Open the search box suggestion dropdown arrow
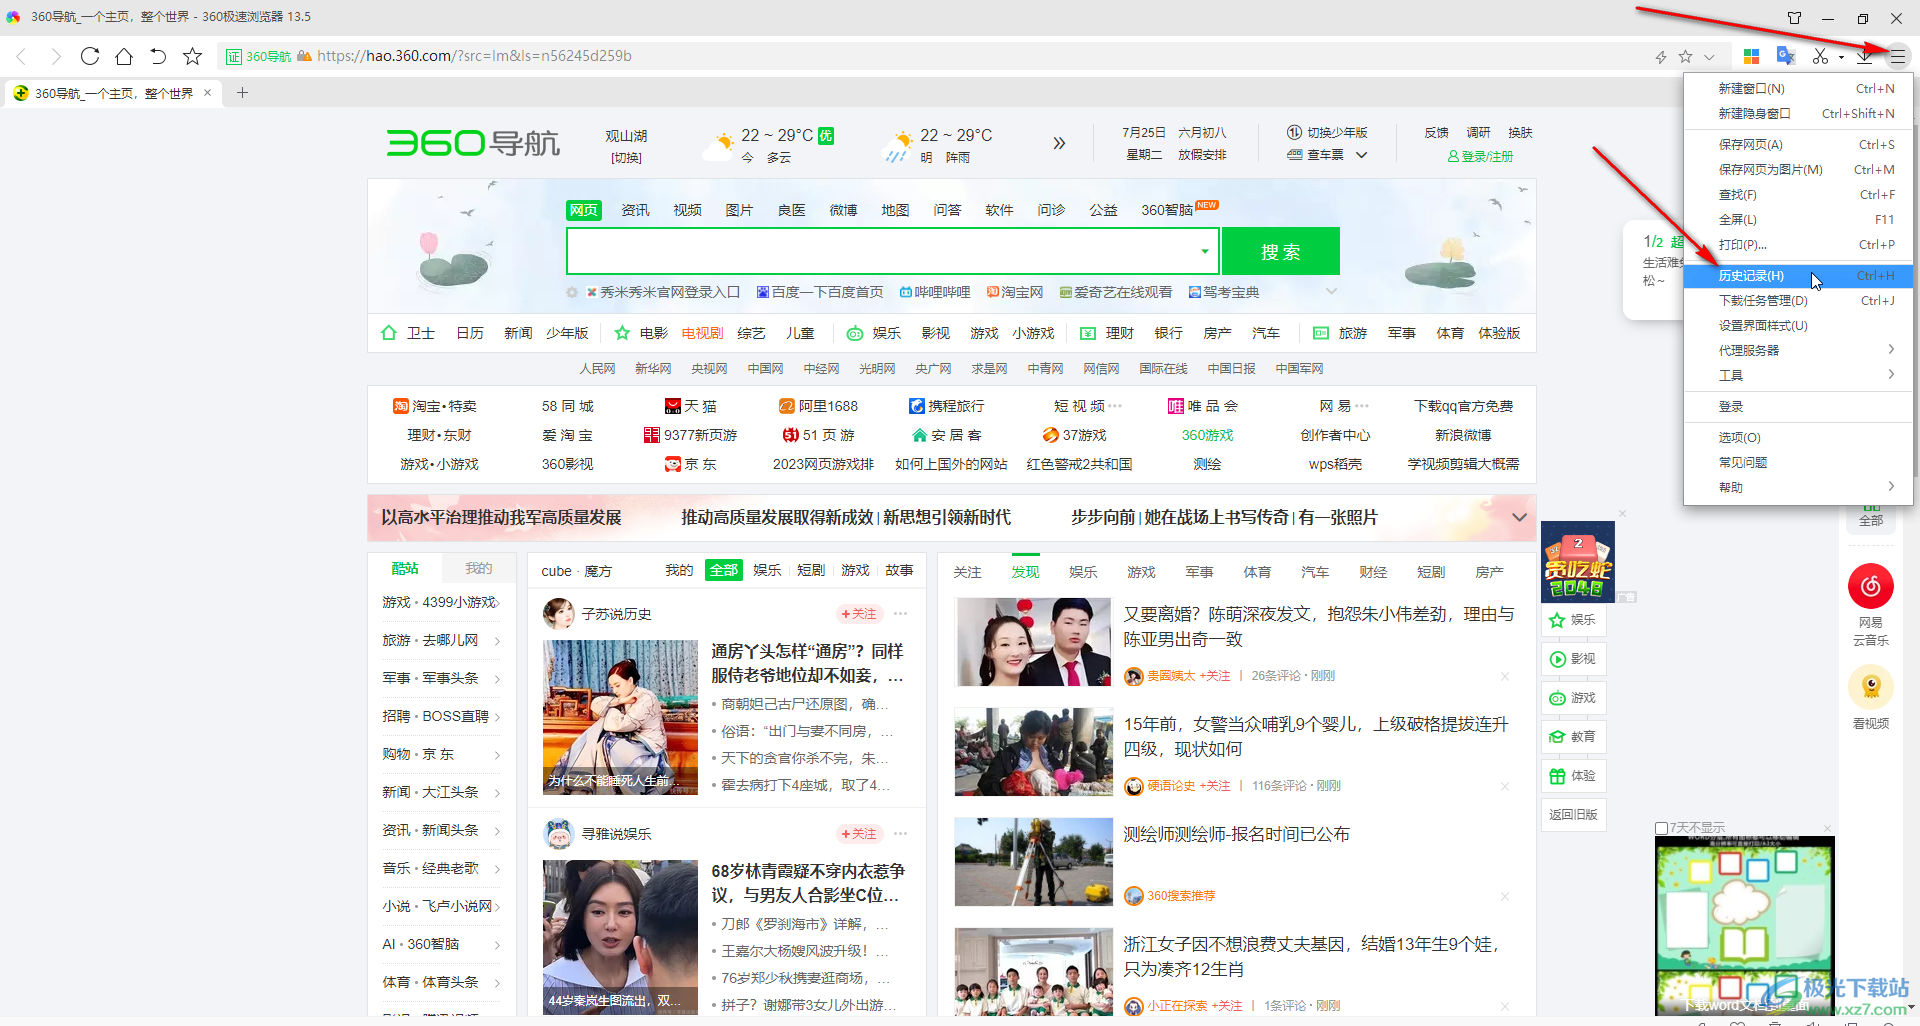 tap(1205, 251)
